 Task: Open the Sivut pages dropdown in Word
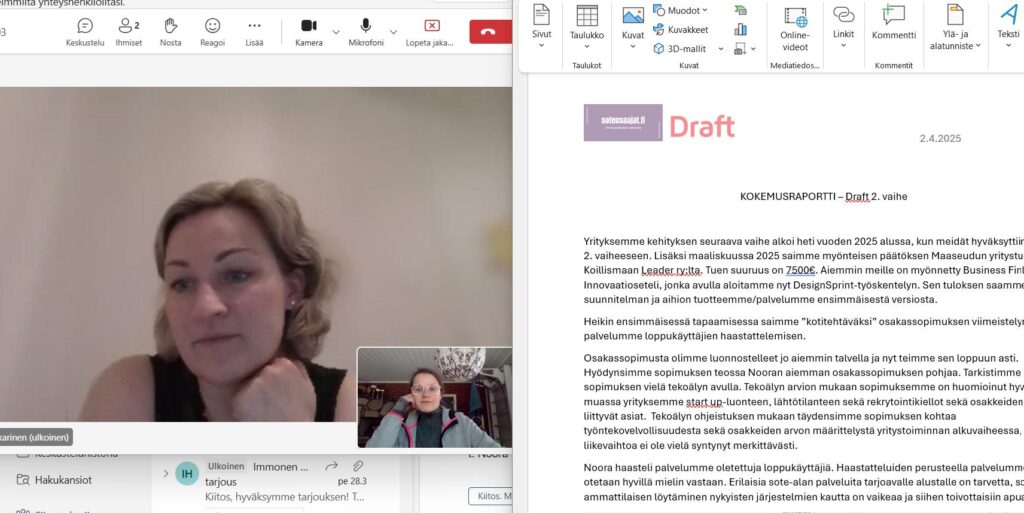pyautogui.click(x=541, y=27)
